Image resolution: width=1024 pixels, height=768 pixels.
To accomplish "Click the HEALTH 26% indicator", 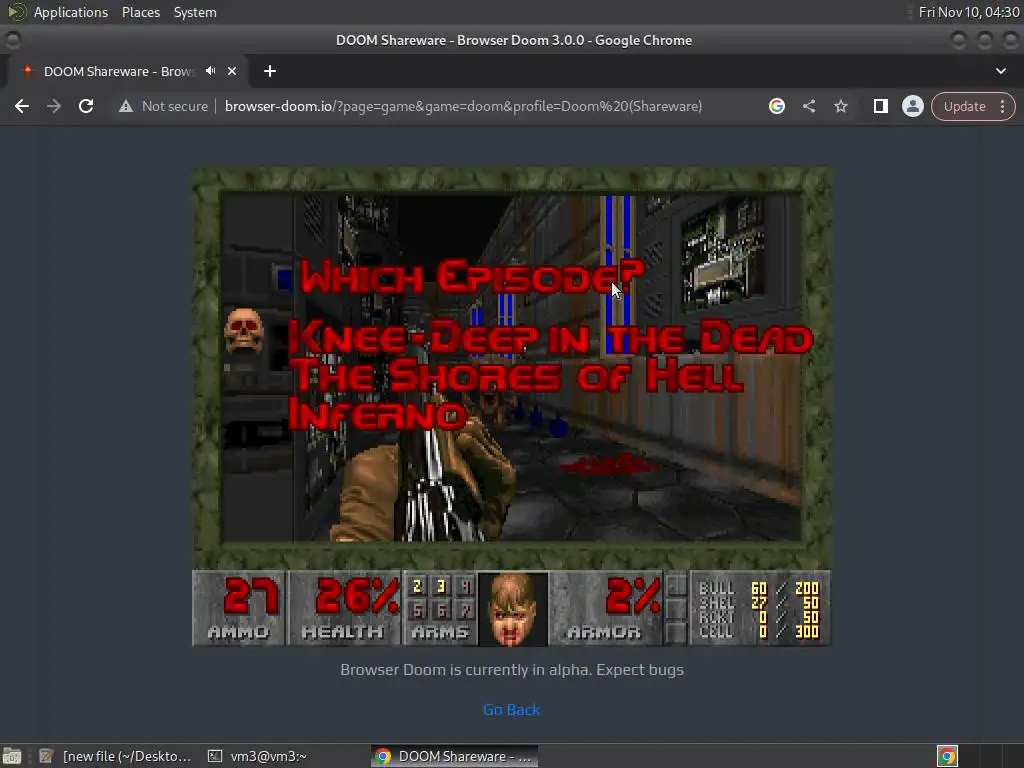I will pos(344,609).
